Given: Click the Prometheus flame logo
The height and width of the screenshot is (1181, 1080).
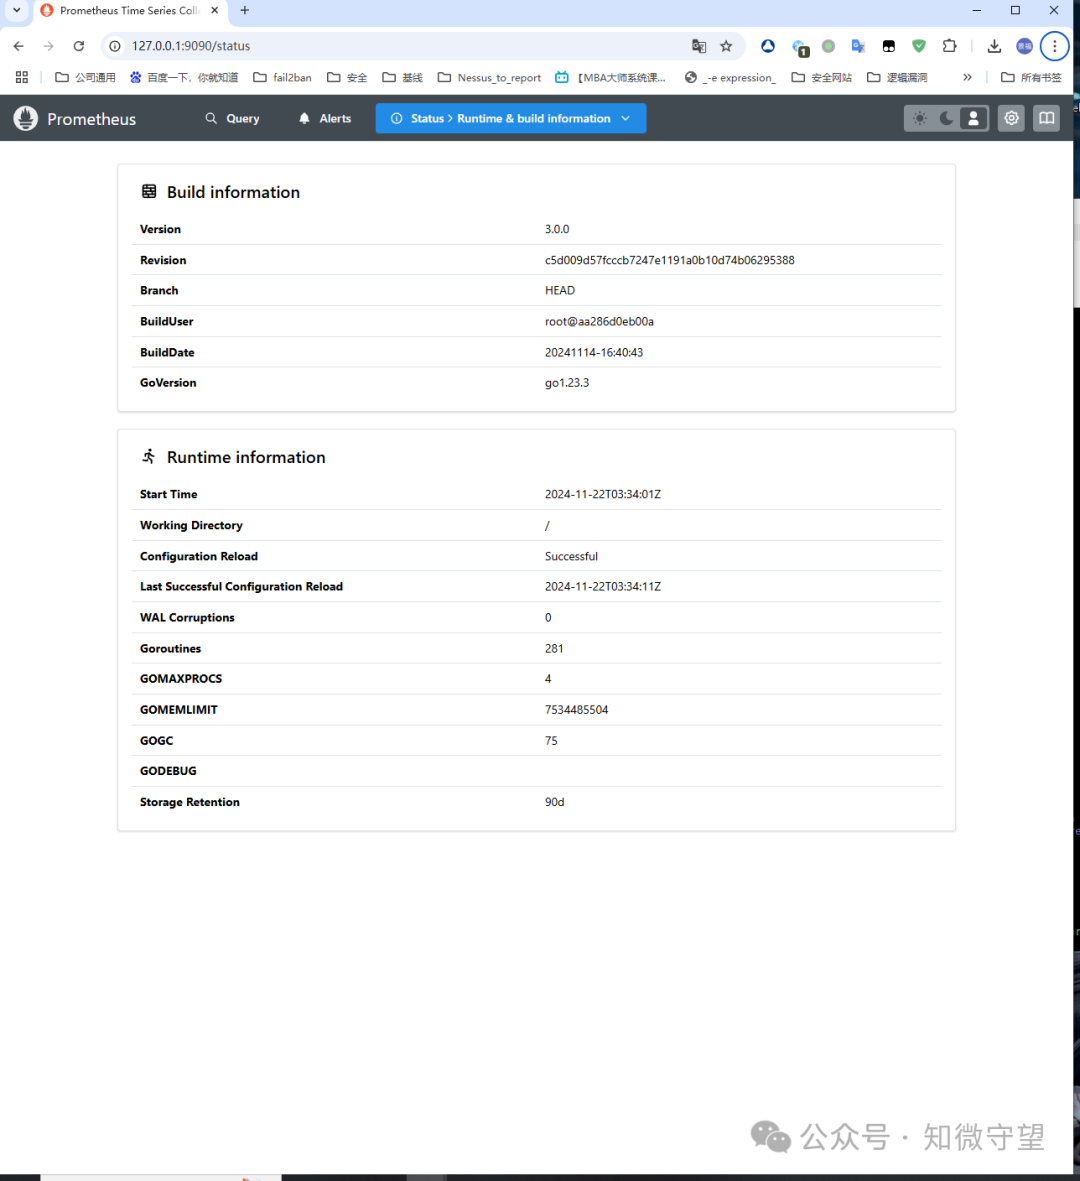Looking at the screenshot, I should pos(26,118).
